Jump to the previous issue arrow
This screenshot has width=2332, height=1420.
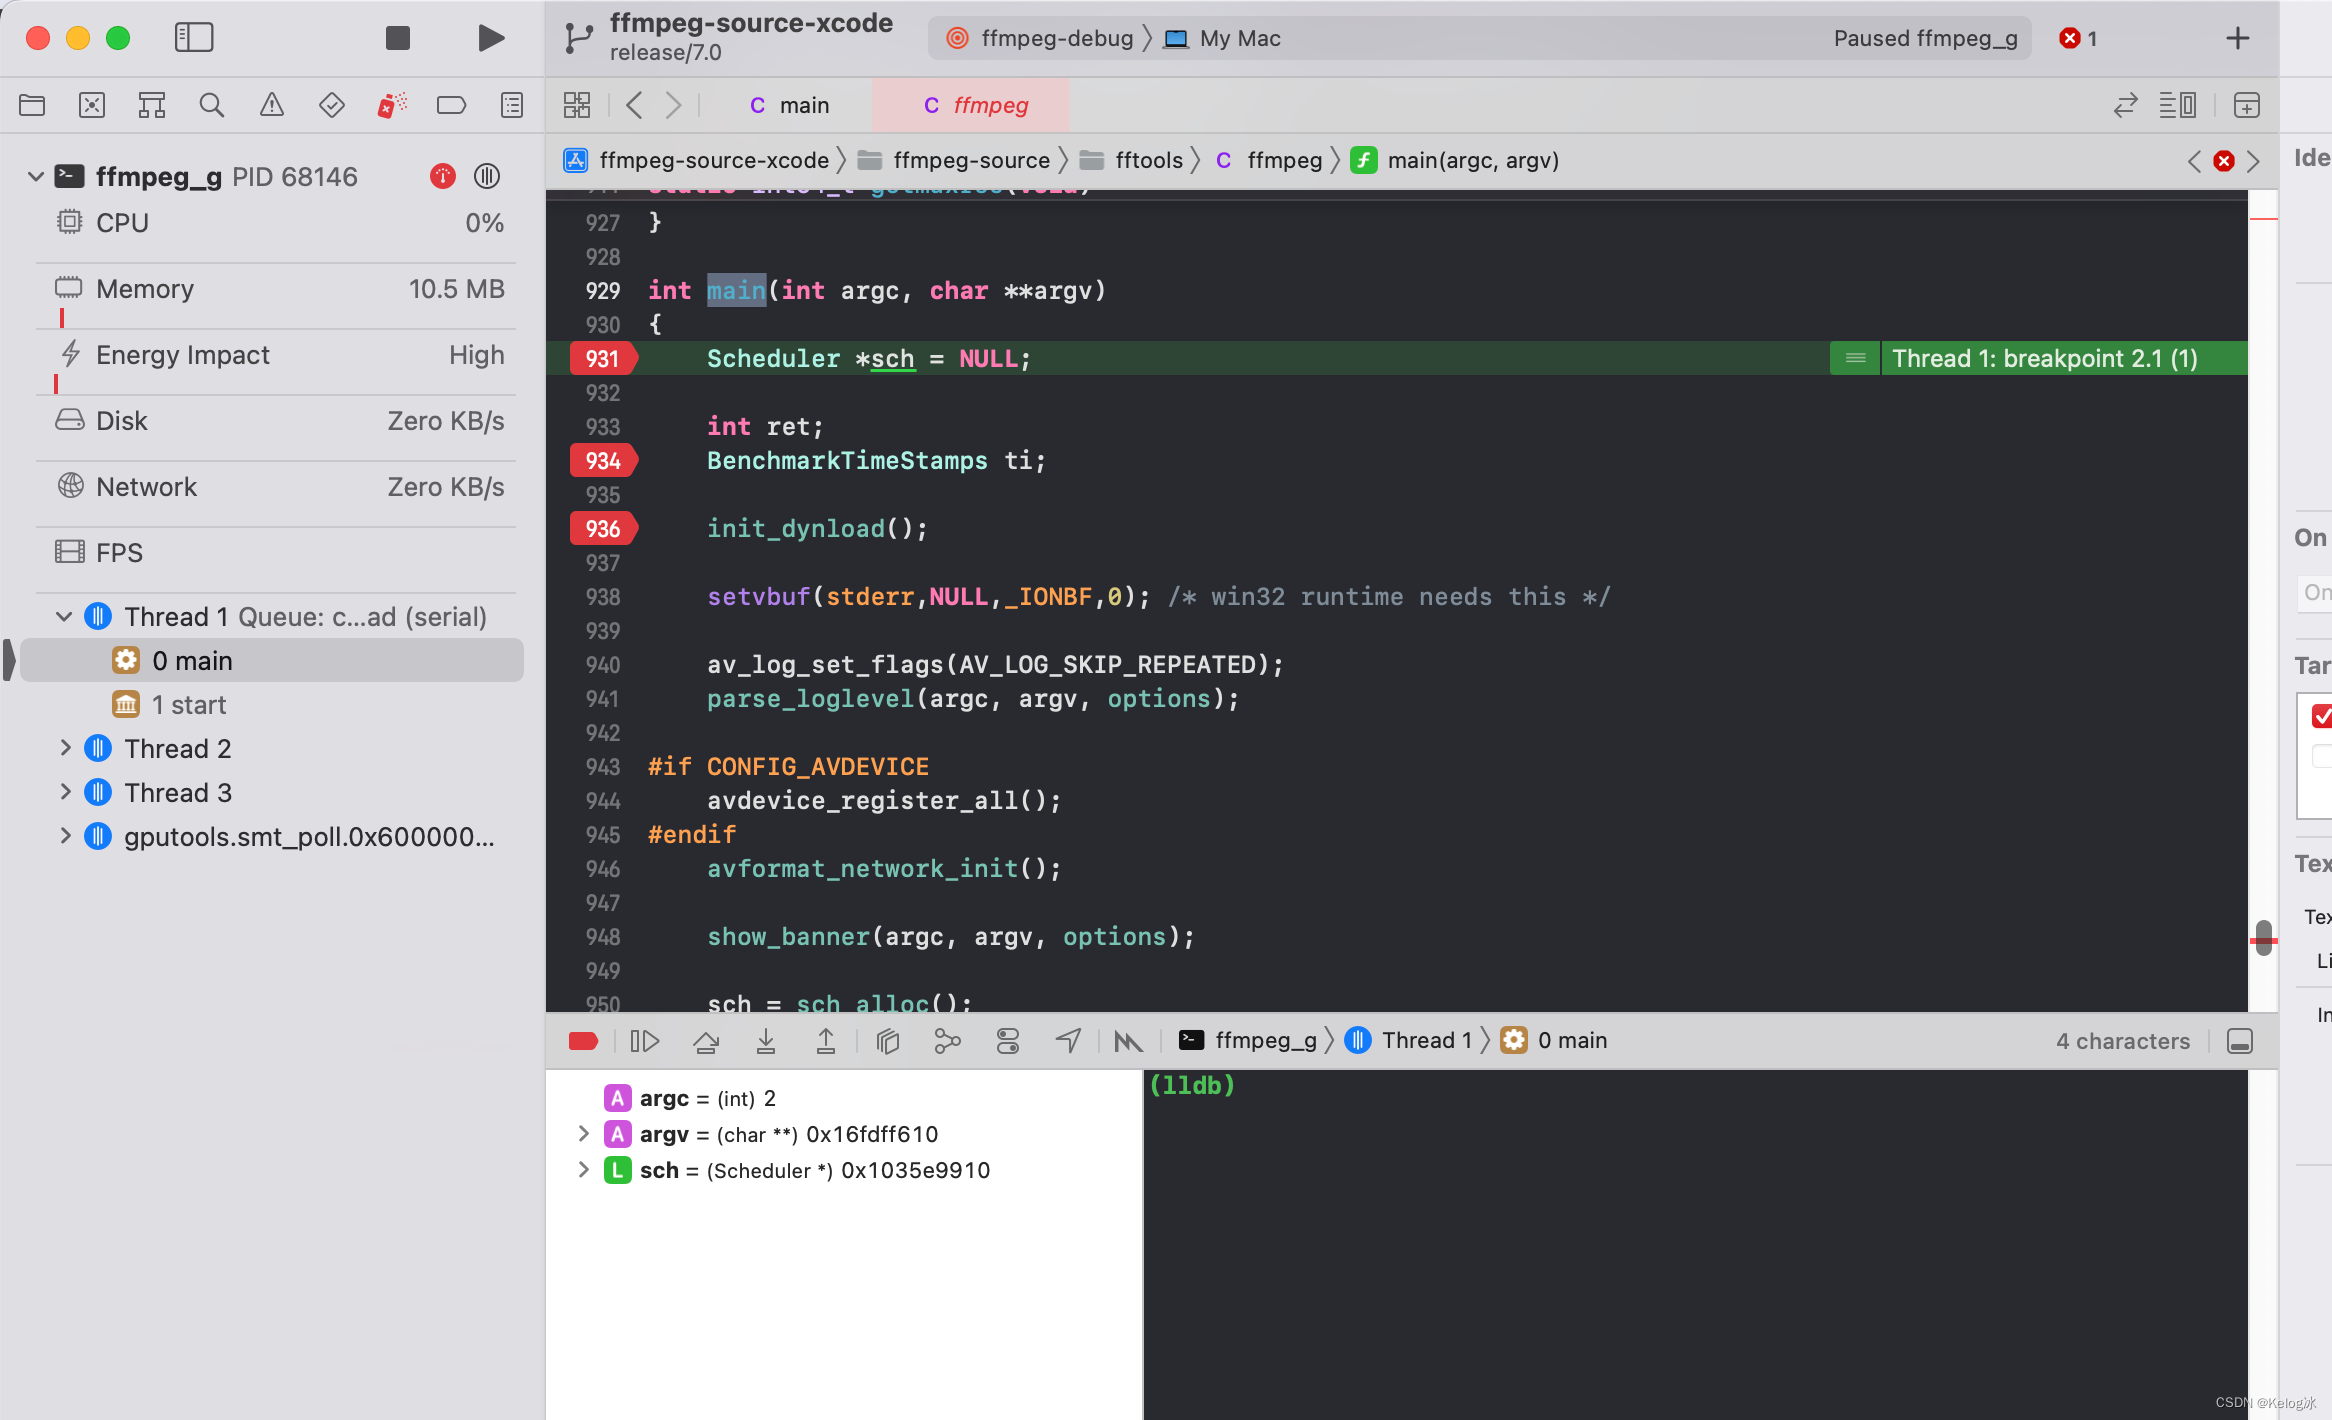2194,161
